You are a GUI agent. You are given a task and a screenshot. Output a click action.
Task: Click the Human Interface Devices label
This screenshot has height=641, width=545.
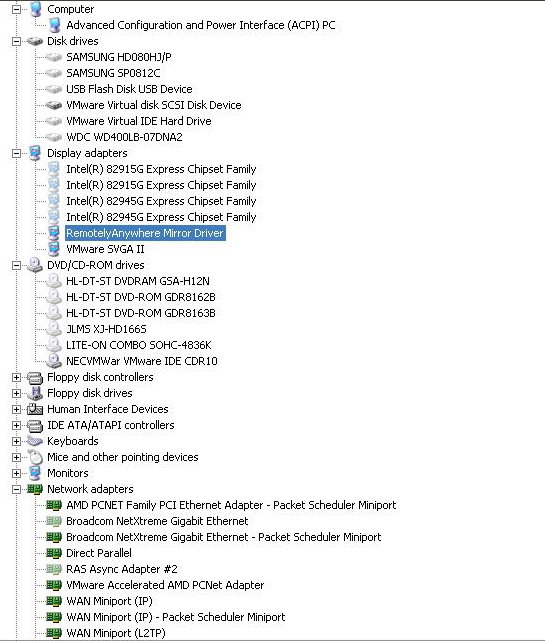tap(108, 409)
